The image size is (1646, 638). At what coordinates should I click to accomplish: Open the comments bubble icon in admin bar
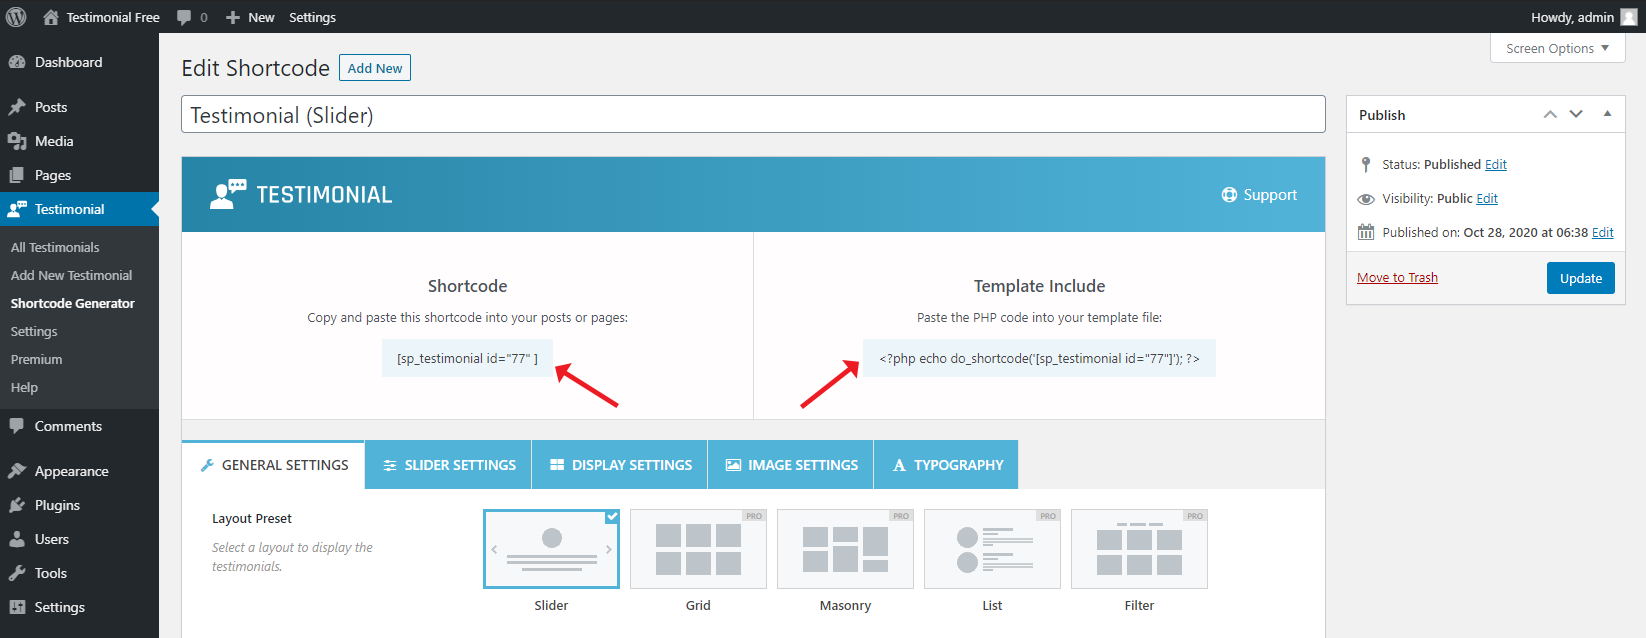coord(184,17)
